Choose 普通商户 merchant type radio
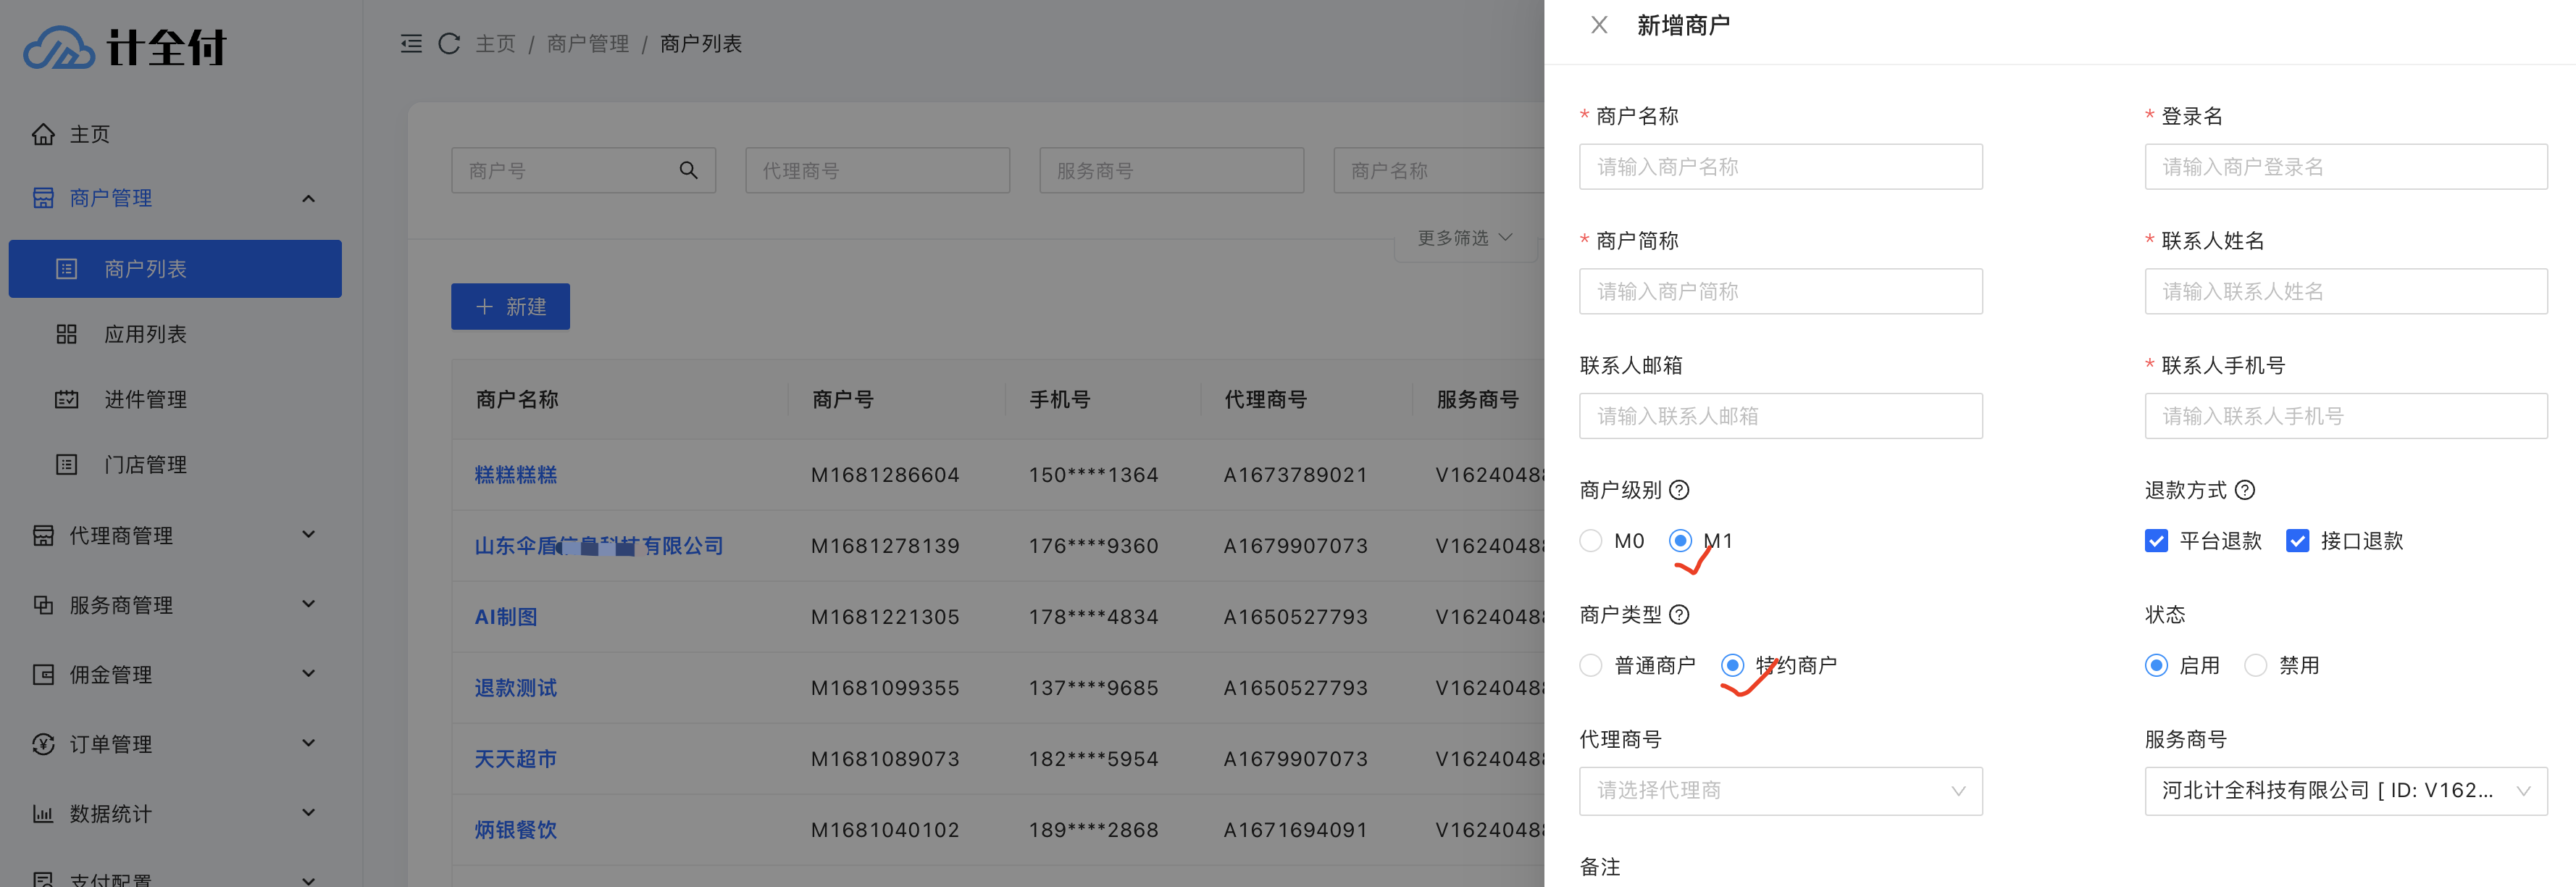This screenshot has height=887, width=2576. click(1590, 665)
